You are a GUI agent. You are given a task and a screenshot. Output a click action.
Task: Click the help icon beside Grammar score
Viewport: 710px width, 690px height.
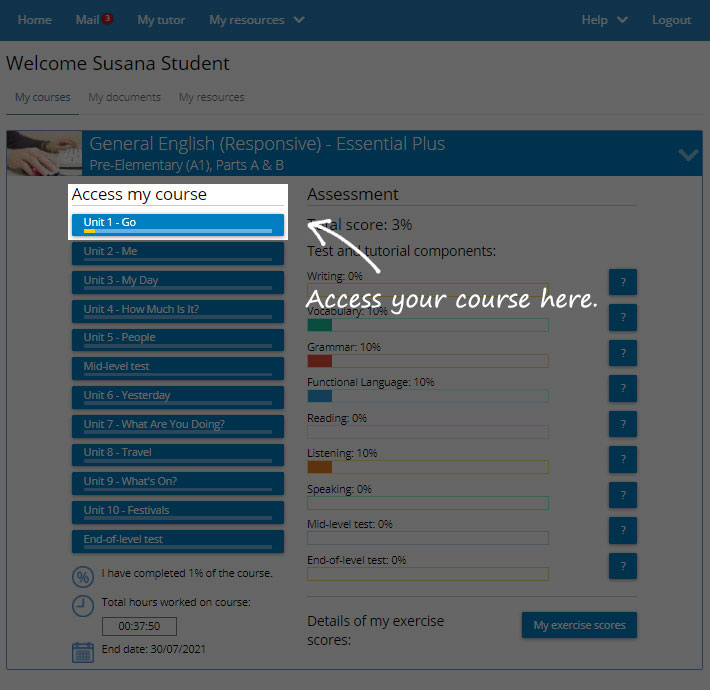(622, 353)
